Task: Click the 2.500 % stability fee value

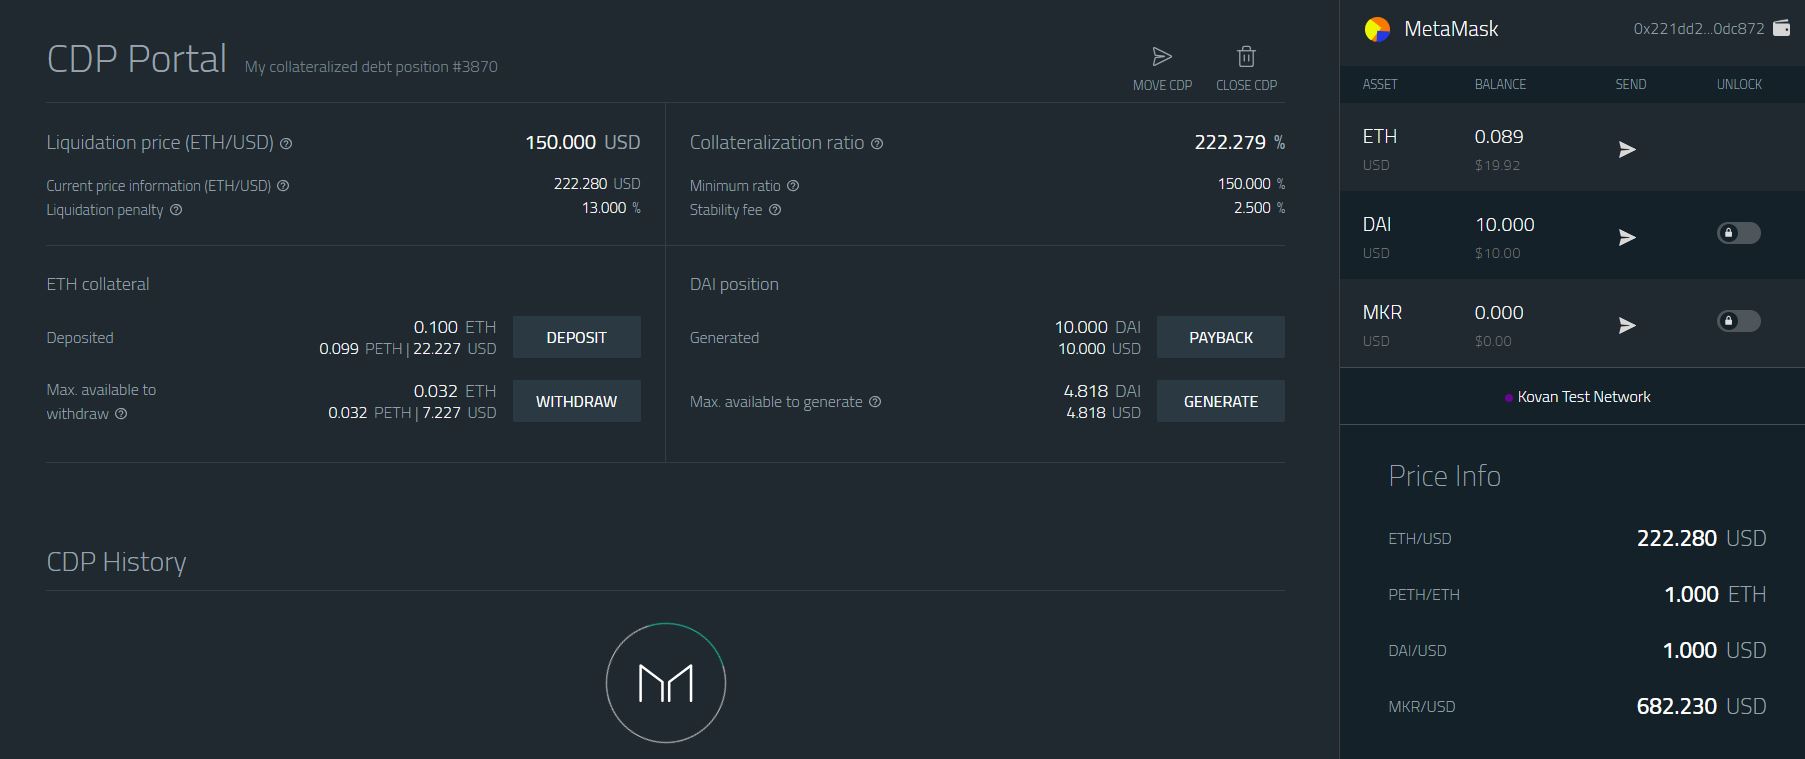Action: tap(1259, 208)
